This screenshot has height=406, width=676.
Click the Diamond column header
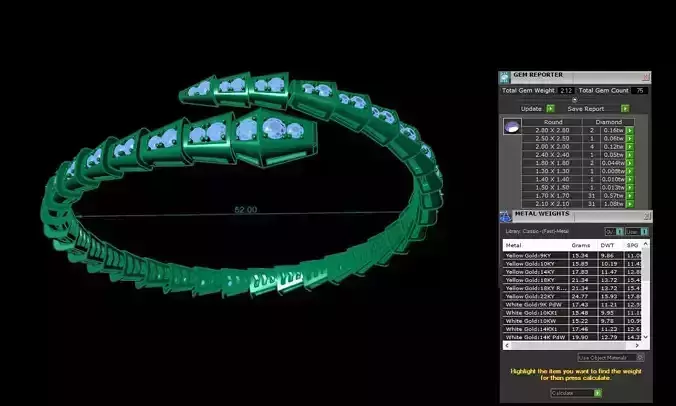pyautogui.click(x=608, y=122)
